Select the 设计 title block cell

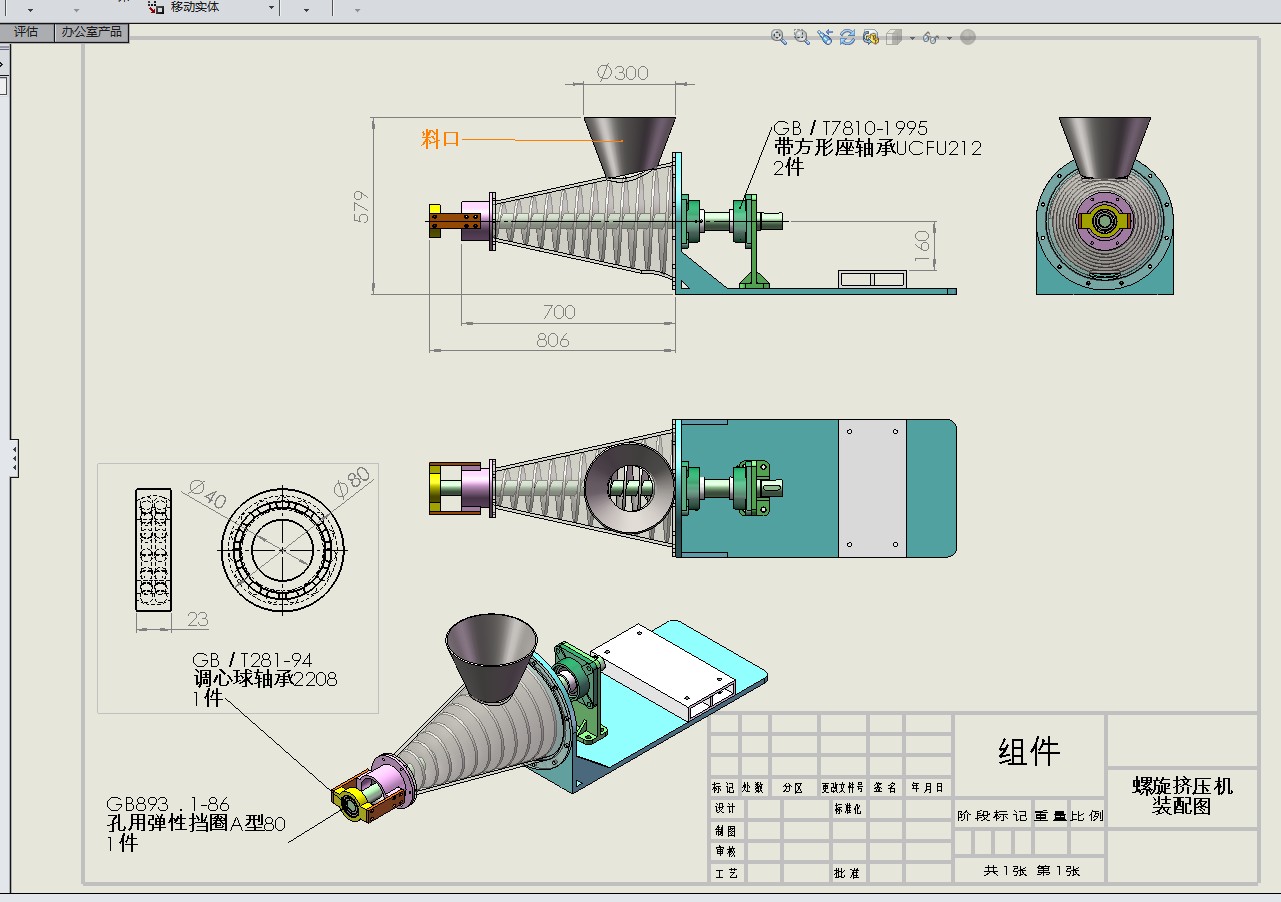tap(727, 808)
